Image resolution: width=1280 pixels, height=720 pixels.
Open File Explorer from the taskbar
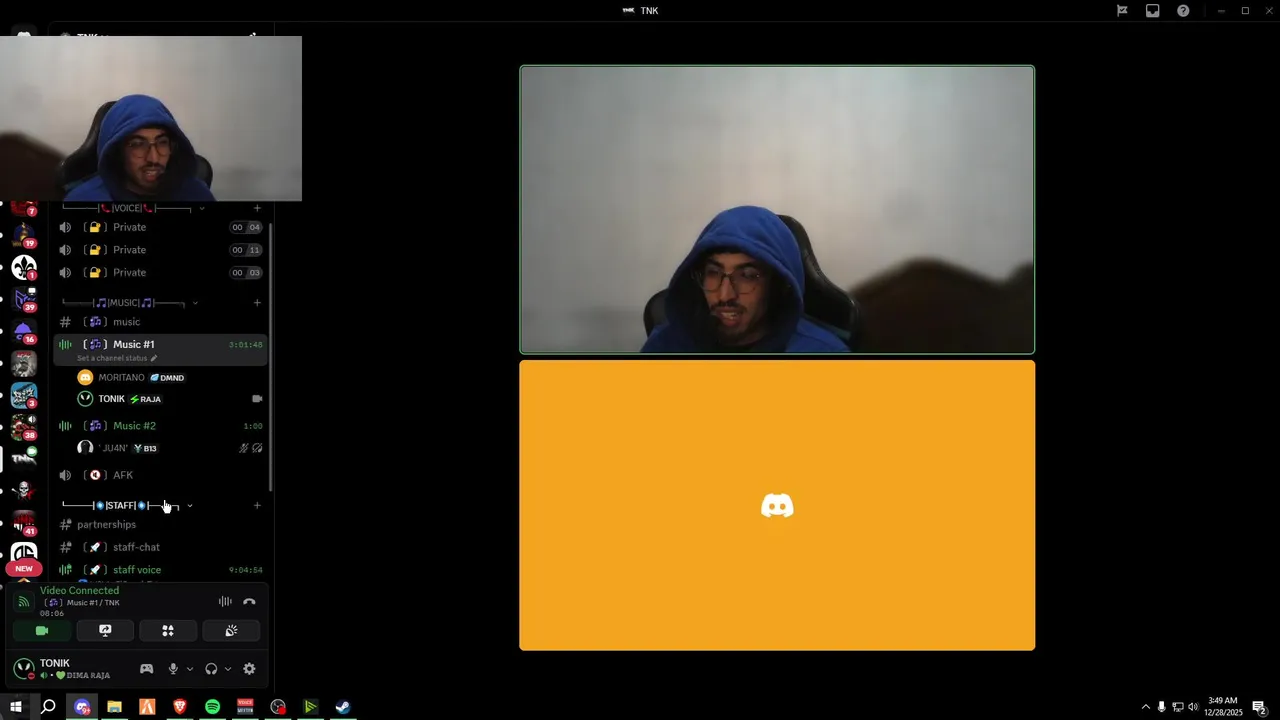[x=114, y=707]
